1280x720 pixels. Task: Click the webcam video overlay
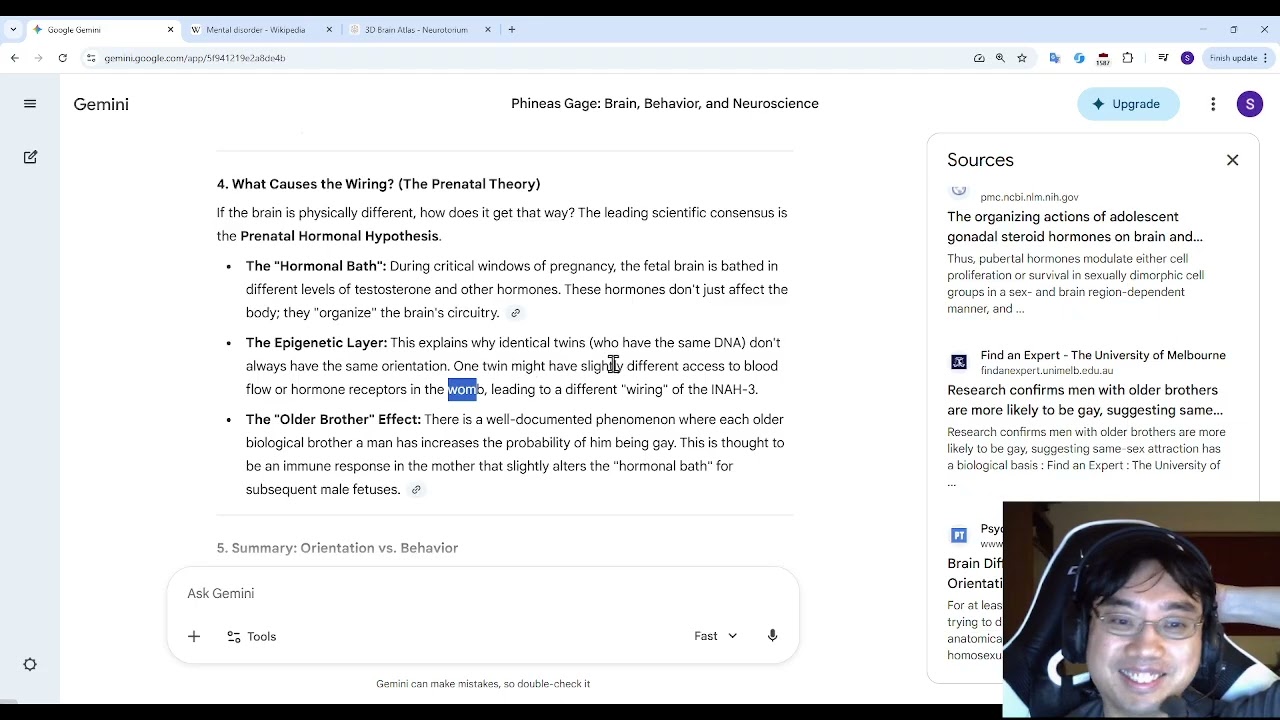coord(1141,610)
